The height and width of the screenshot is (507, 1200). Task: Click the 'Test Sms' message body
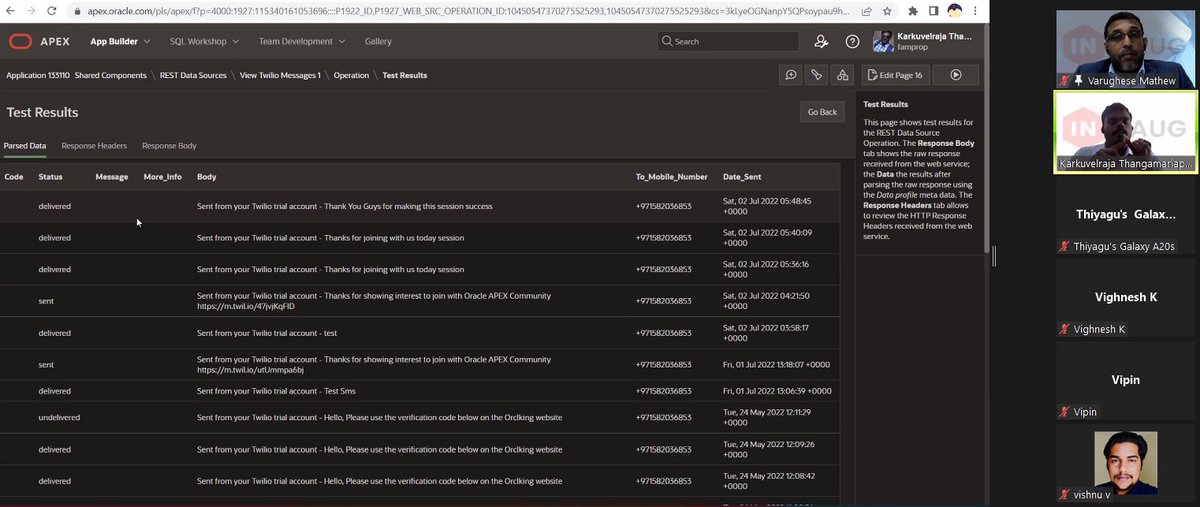pyautogui.click(x=276, y=391)
